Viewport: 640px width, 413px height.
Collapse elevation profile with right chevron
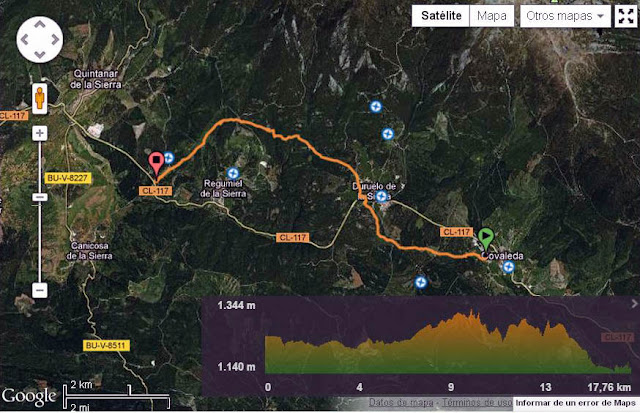tap(634, 304)
